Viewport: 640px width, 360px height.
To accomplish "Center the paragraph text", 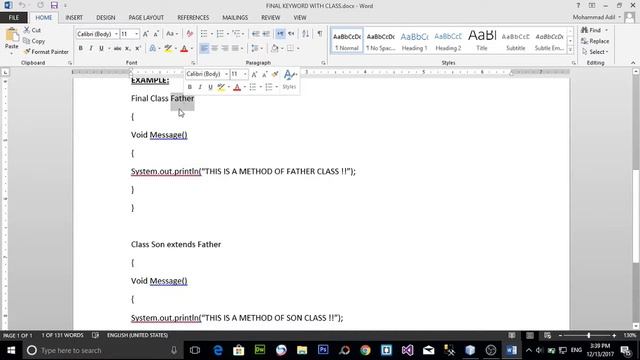I will pyautogui.click(x=214, y=49).
